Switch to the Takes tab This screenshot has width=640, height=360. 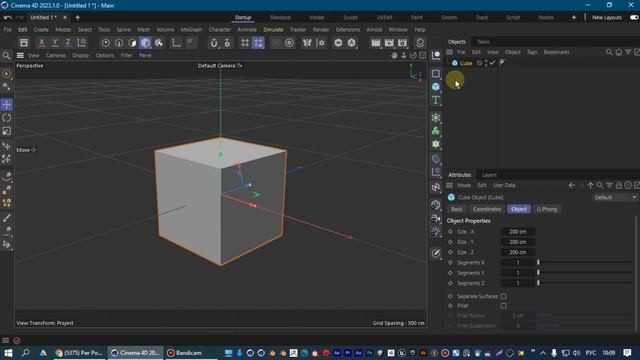[x=483, y=42]
